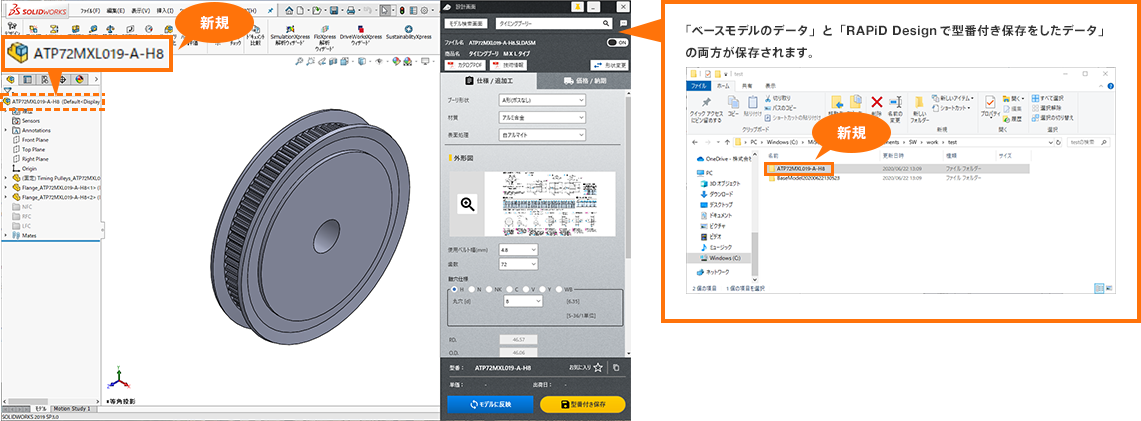Click the search magnifier in RAPiD Design panel
The height and width of the screenshot is (421, 1141).
tap(605, 23)
